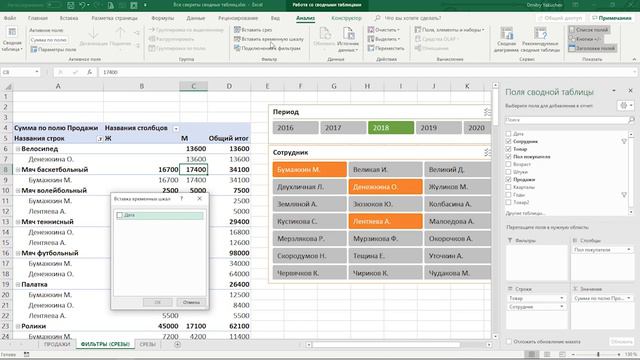Screen dimensions: 640x360
Task: Click the search magnifier in the fields pane
Action: tap(631, 120)
